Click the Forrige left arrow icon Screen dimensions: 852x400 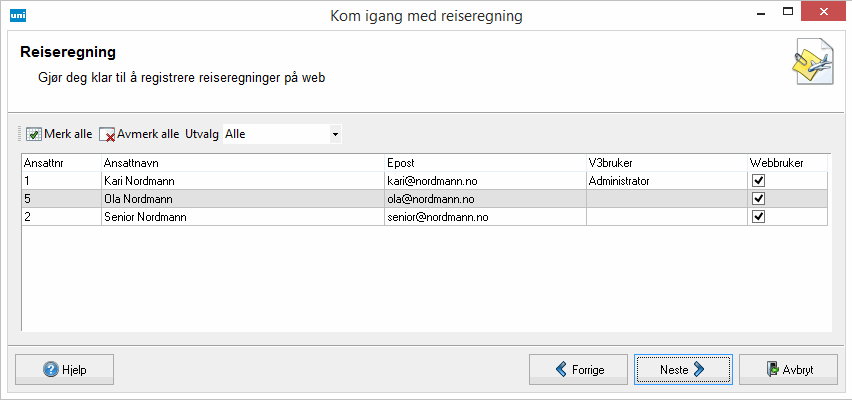pyautogui.click(x=562, y=369)
